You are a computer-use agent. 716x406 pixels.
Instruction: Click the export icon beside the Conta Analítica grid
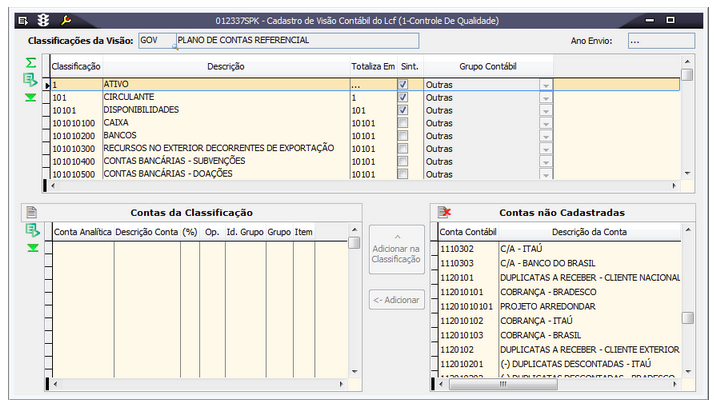point(31,230)
